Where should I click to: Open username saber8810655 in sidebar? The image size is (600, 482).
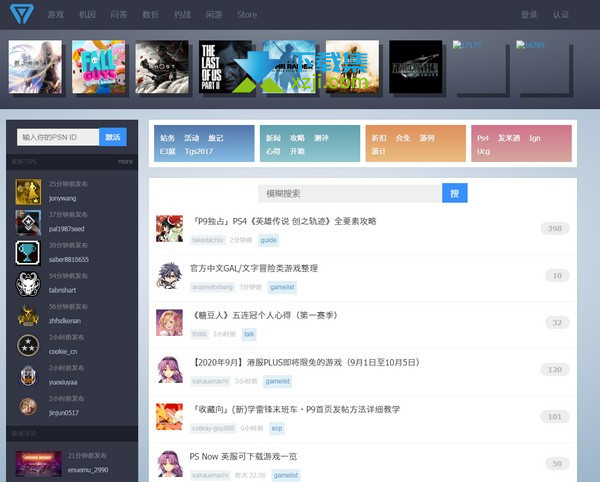click(68, 259)
